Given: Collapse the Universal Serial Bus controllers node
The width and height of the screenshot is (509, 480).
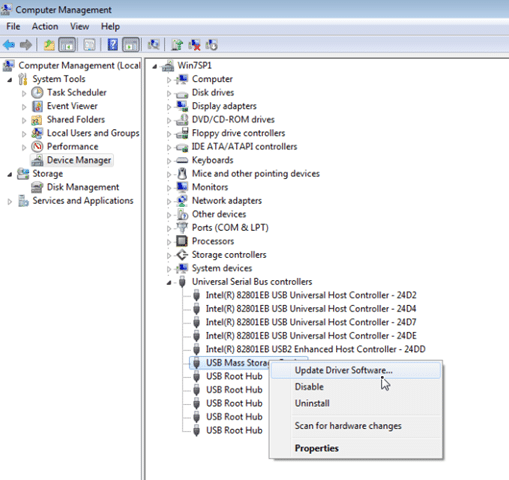Looking at the screenshot, I should (169, 283).
